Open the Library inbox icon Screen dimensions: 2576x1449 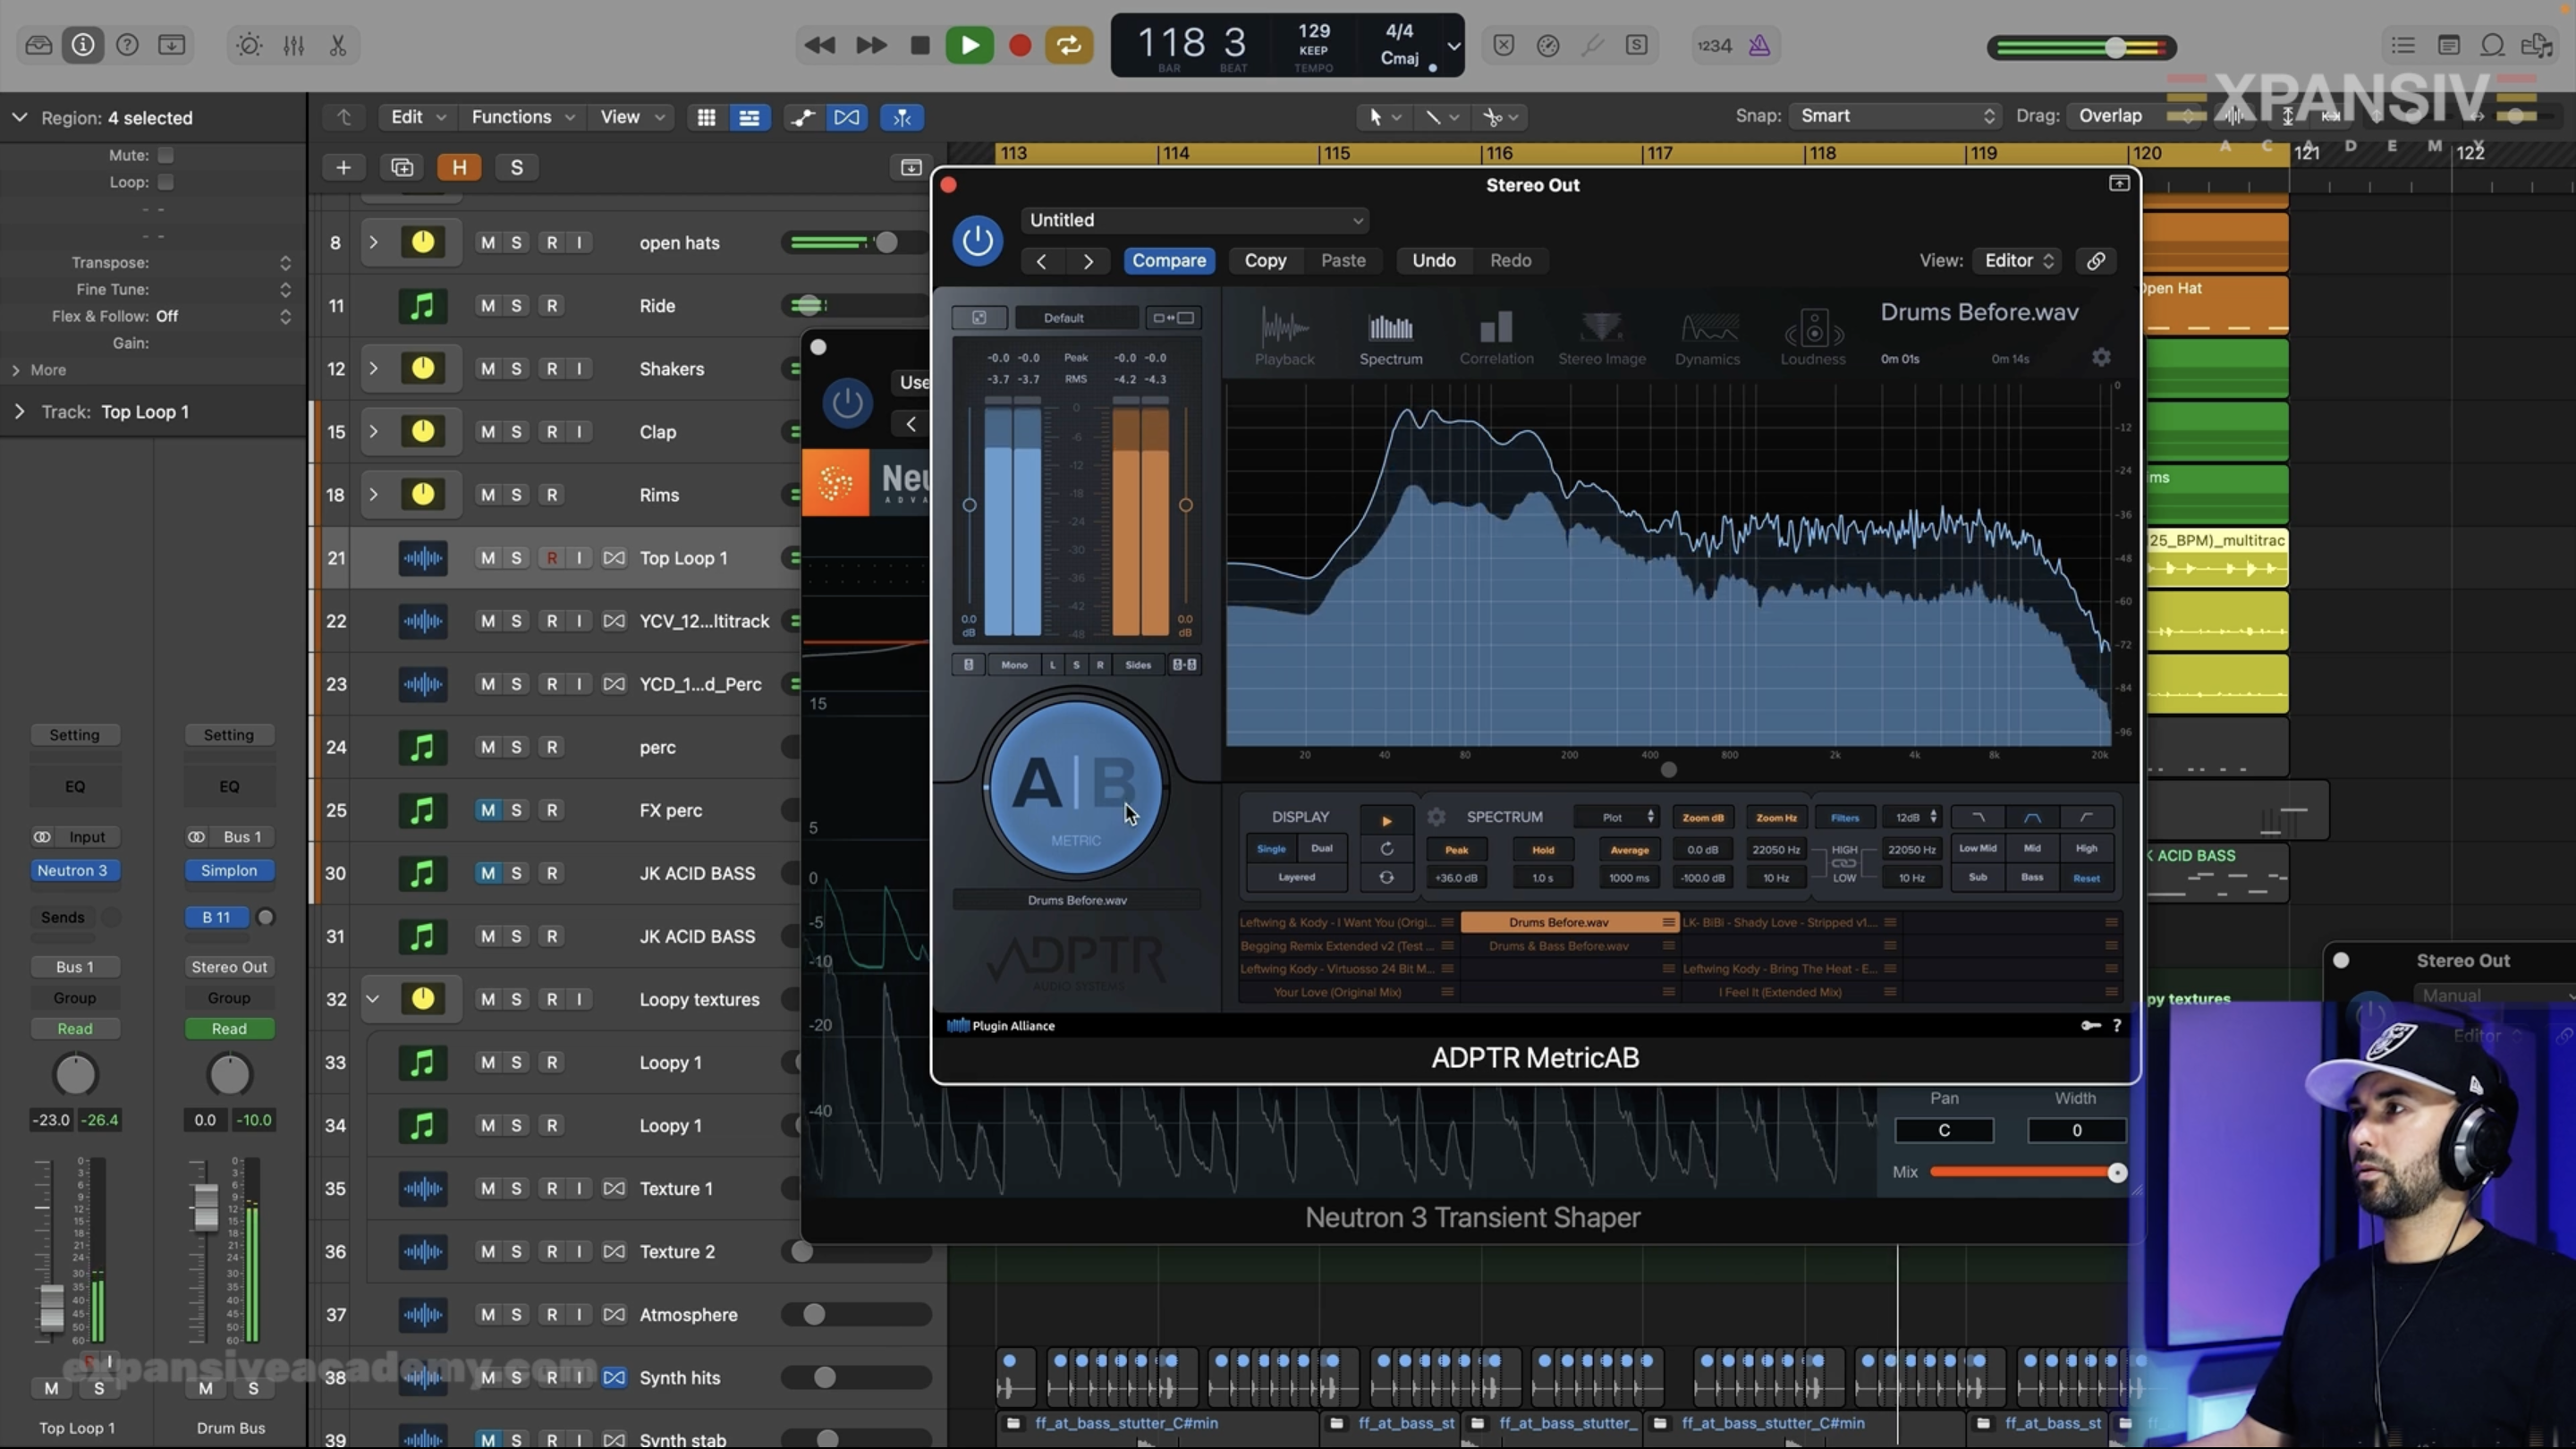pos(39,45)
